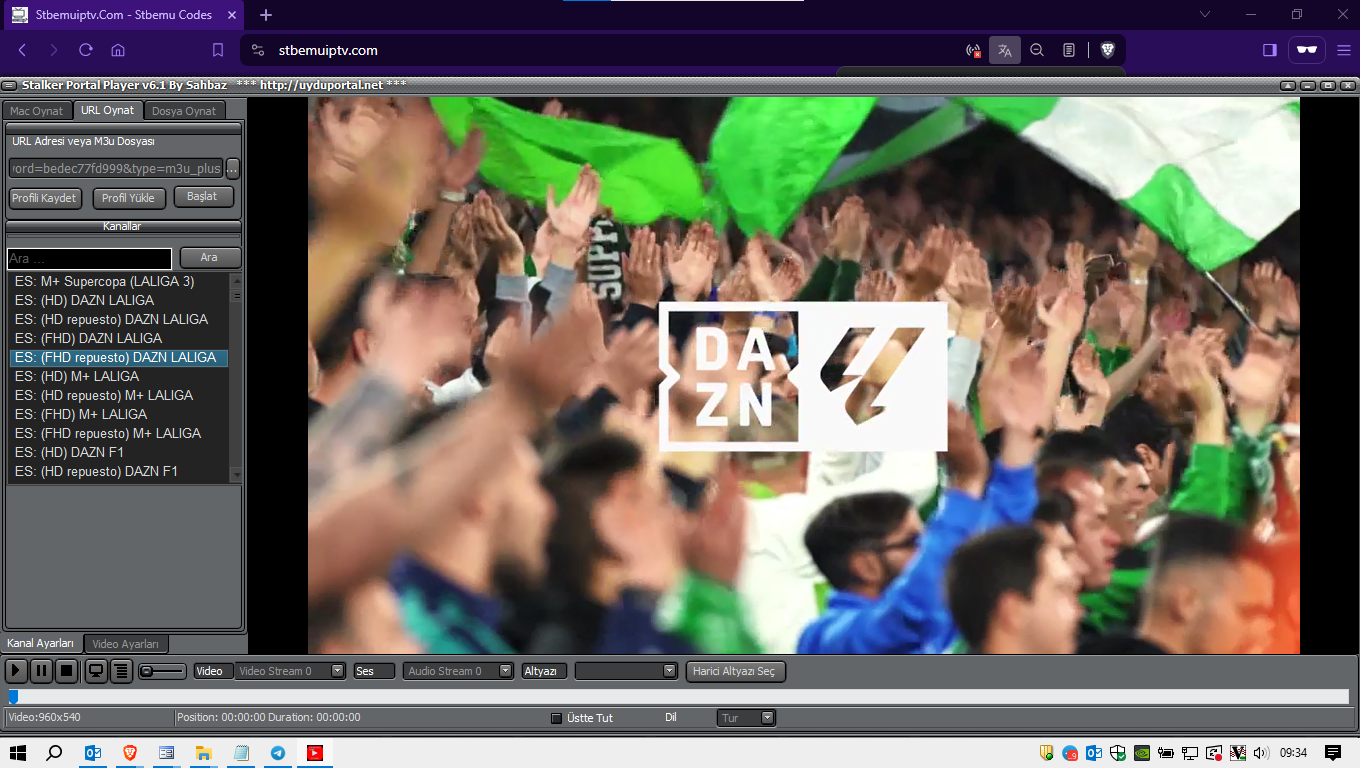Screen dimensions: 1360x768
Task: Open Windows Start menu
Action: (x=17, y=753)
